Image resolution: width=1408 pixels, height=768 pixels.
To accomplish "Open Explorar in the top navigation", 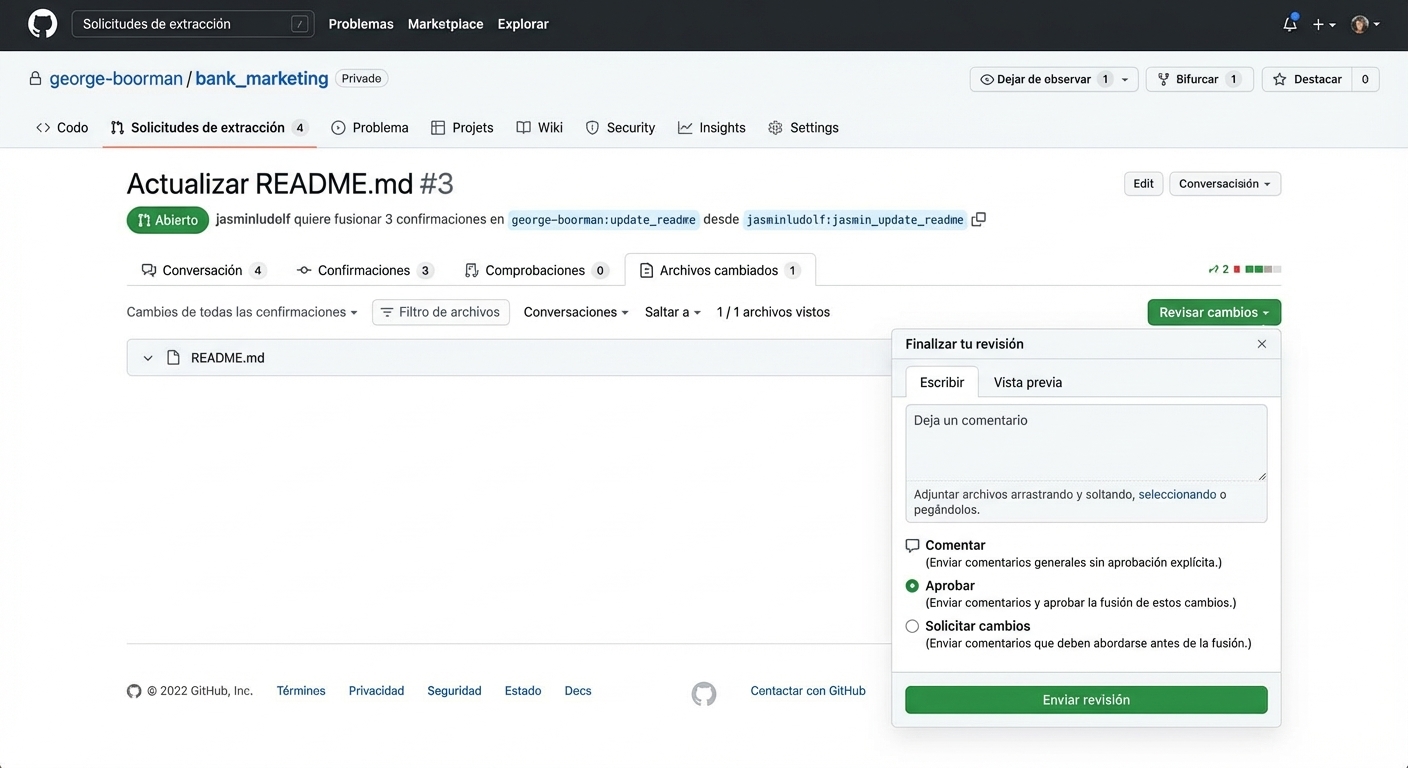I will 523,24.
